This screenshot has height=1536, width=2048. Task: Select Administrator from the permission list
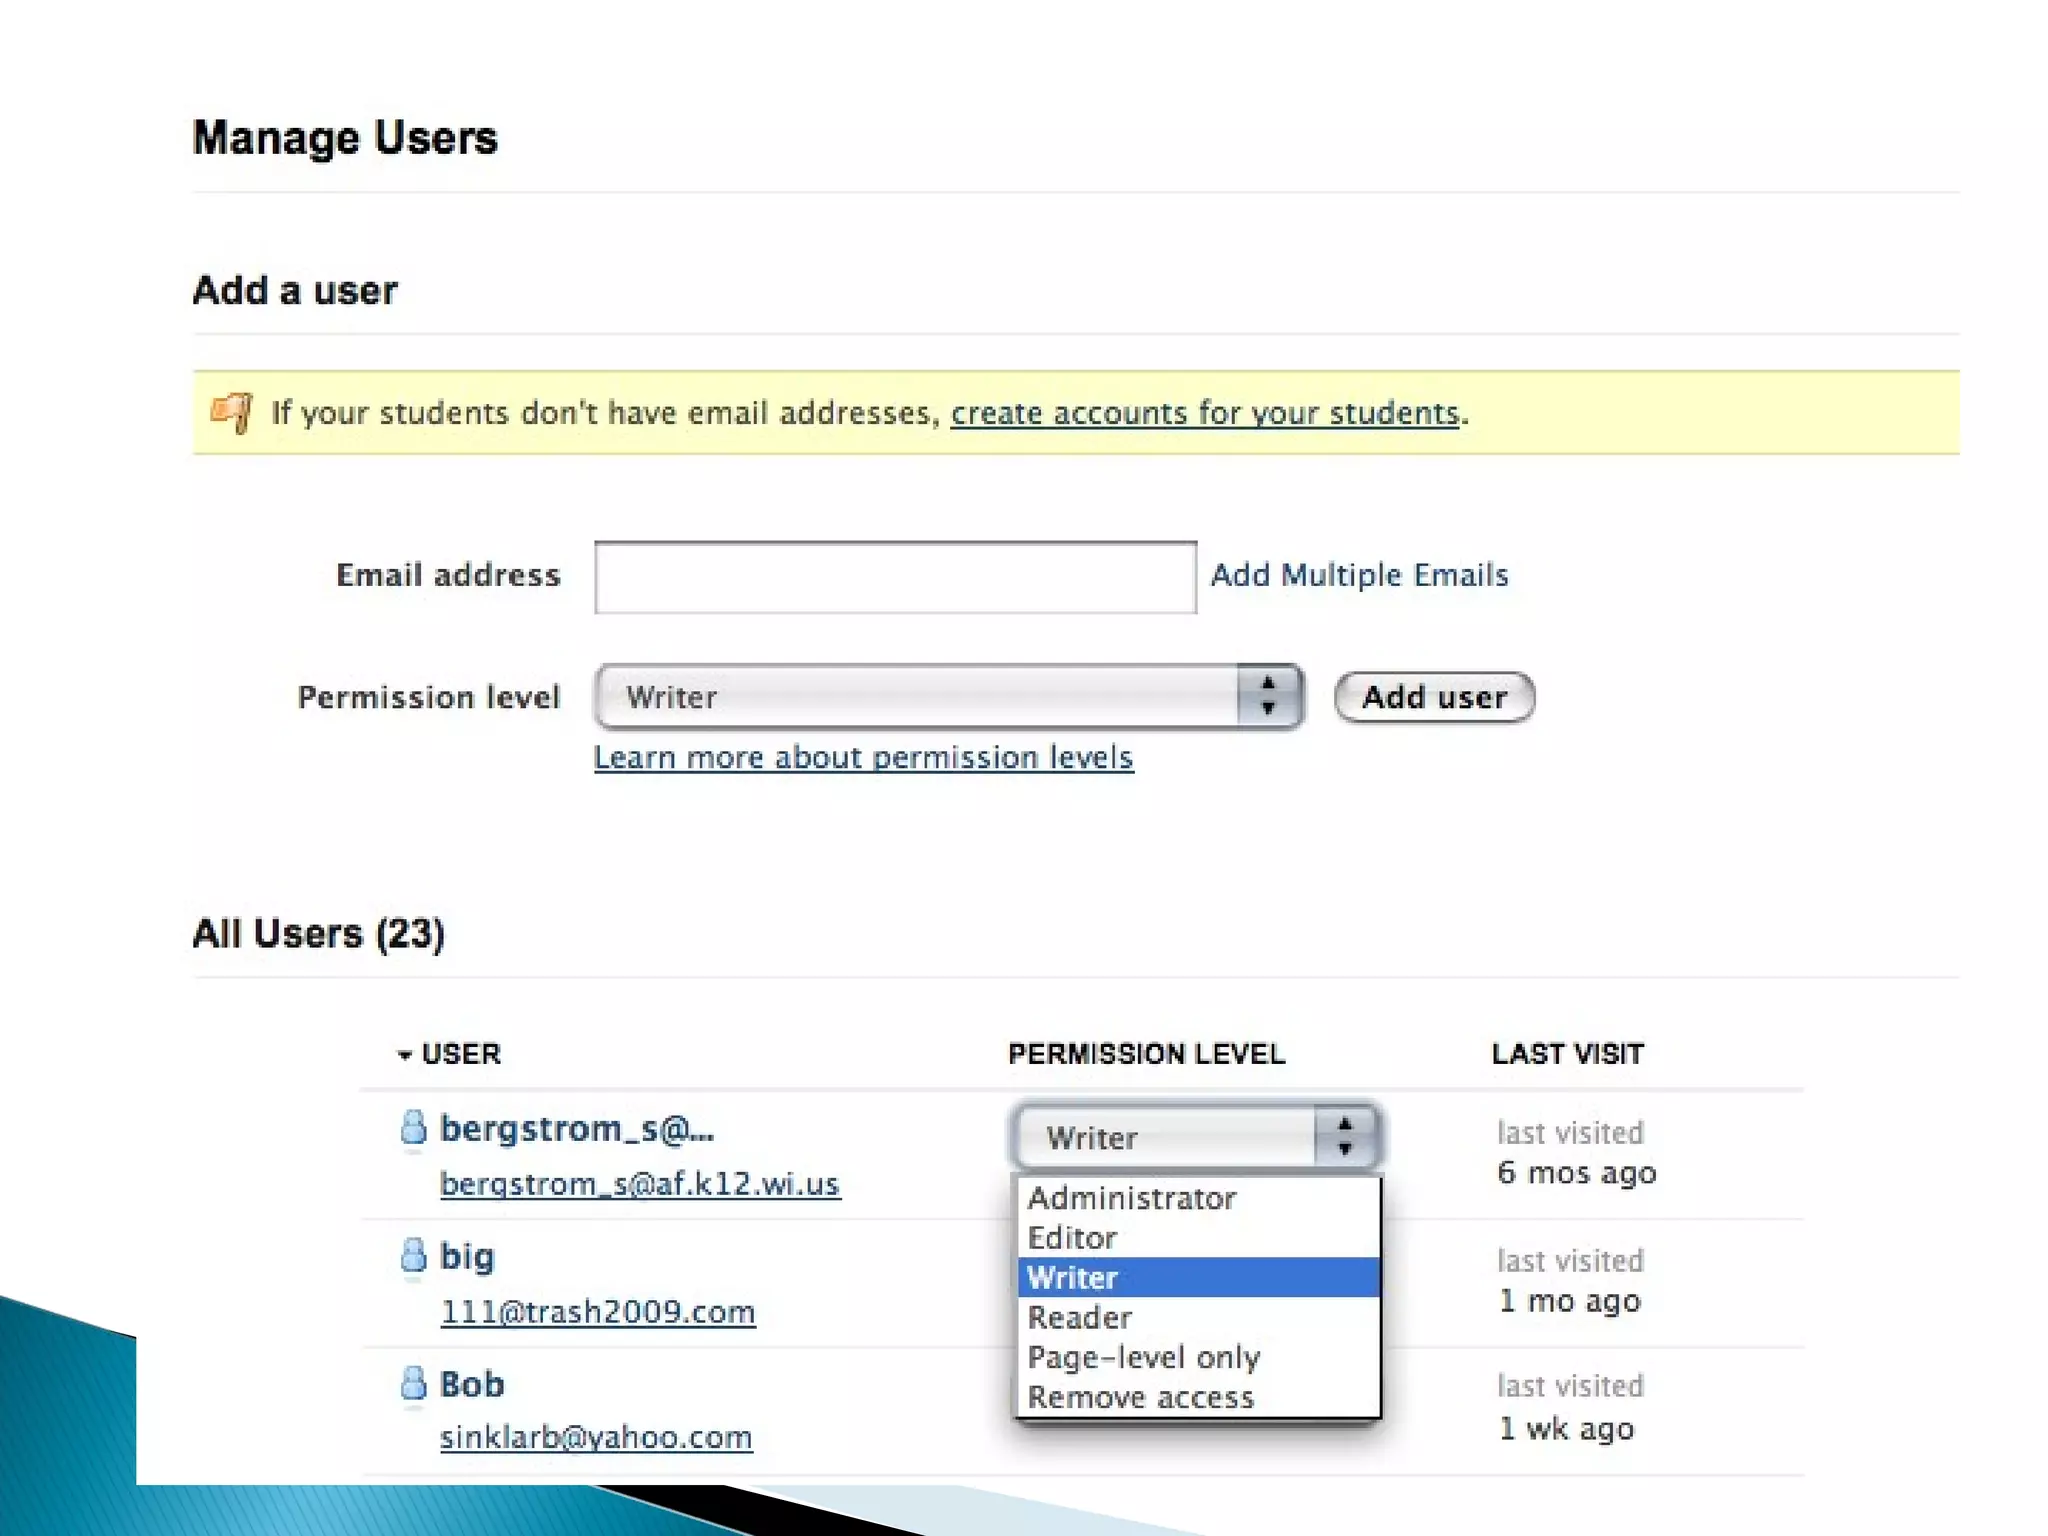1131,1198
